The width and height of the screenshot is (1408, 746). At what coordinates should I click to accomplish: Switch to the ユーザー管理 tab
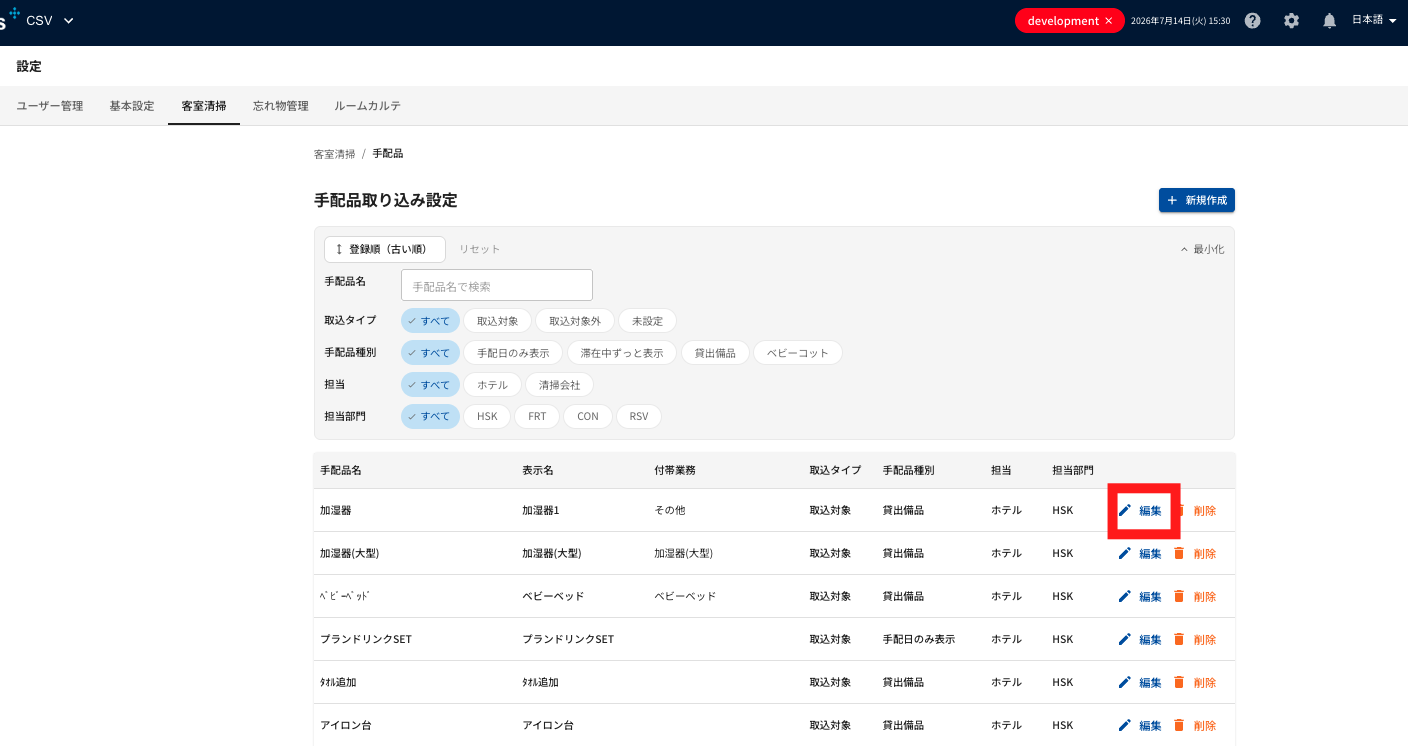point(50,105)
